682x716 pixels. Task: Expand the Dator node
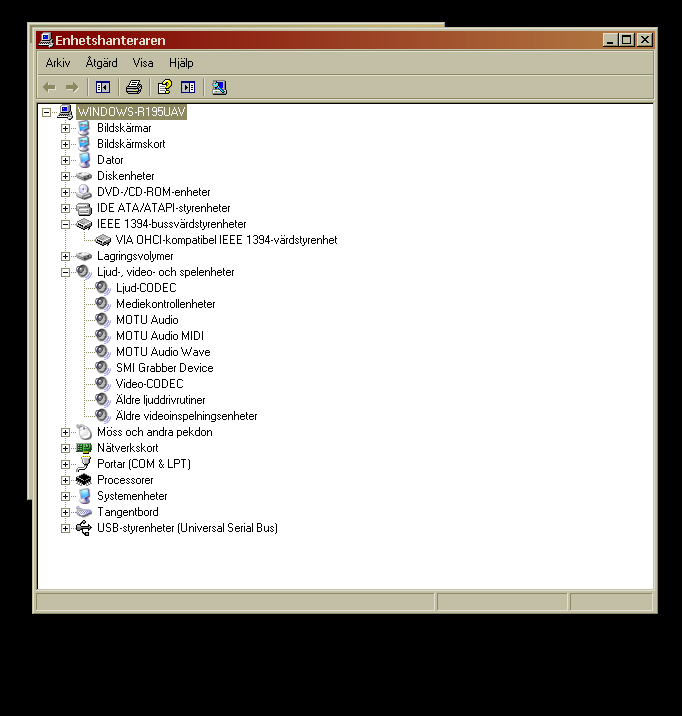[x=65, y=160]
